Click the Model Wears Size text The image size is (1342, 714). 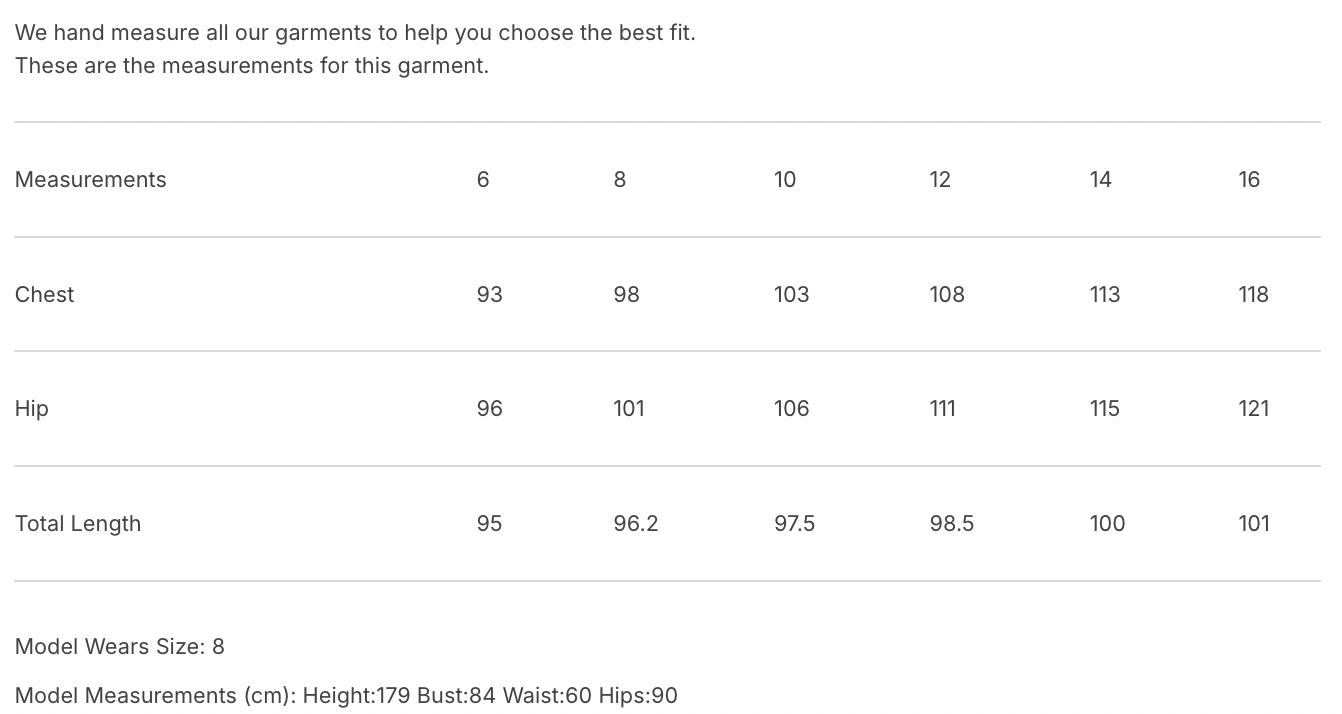pos(120,646)
